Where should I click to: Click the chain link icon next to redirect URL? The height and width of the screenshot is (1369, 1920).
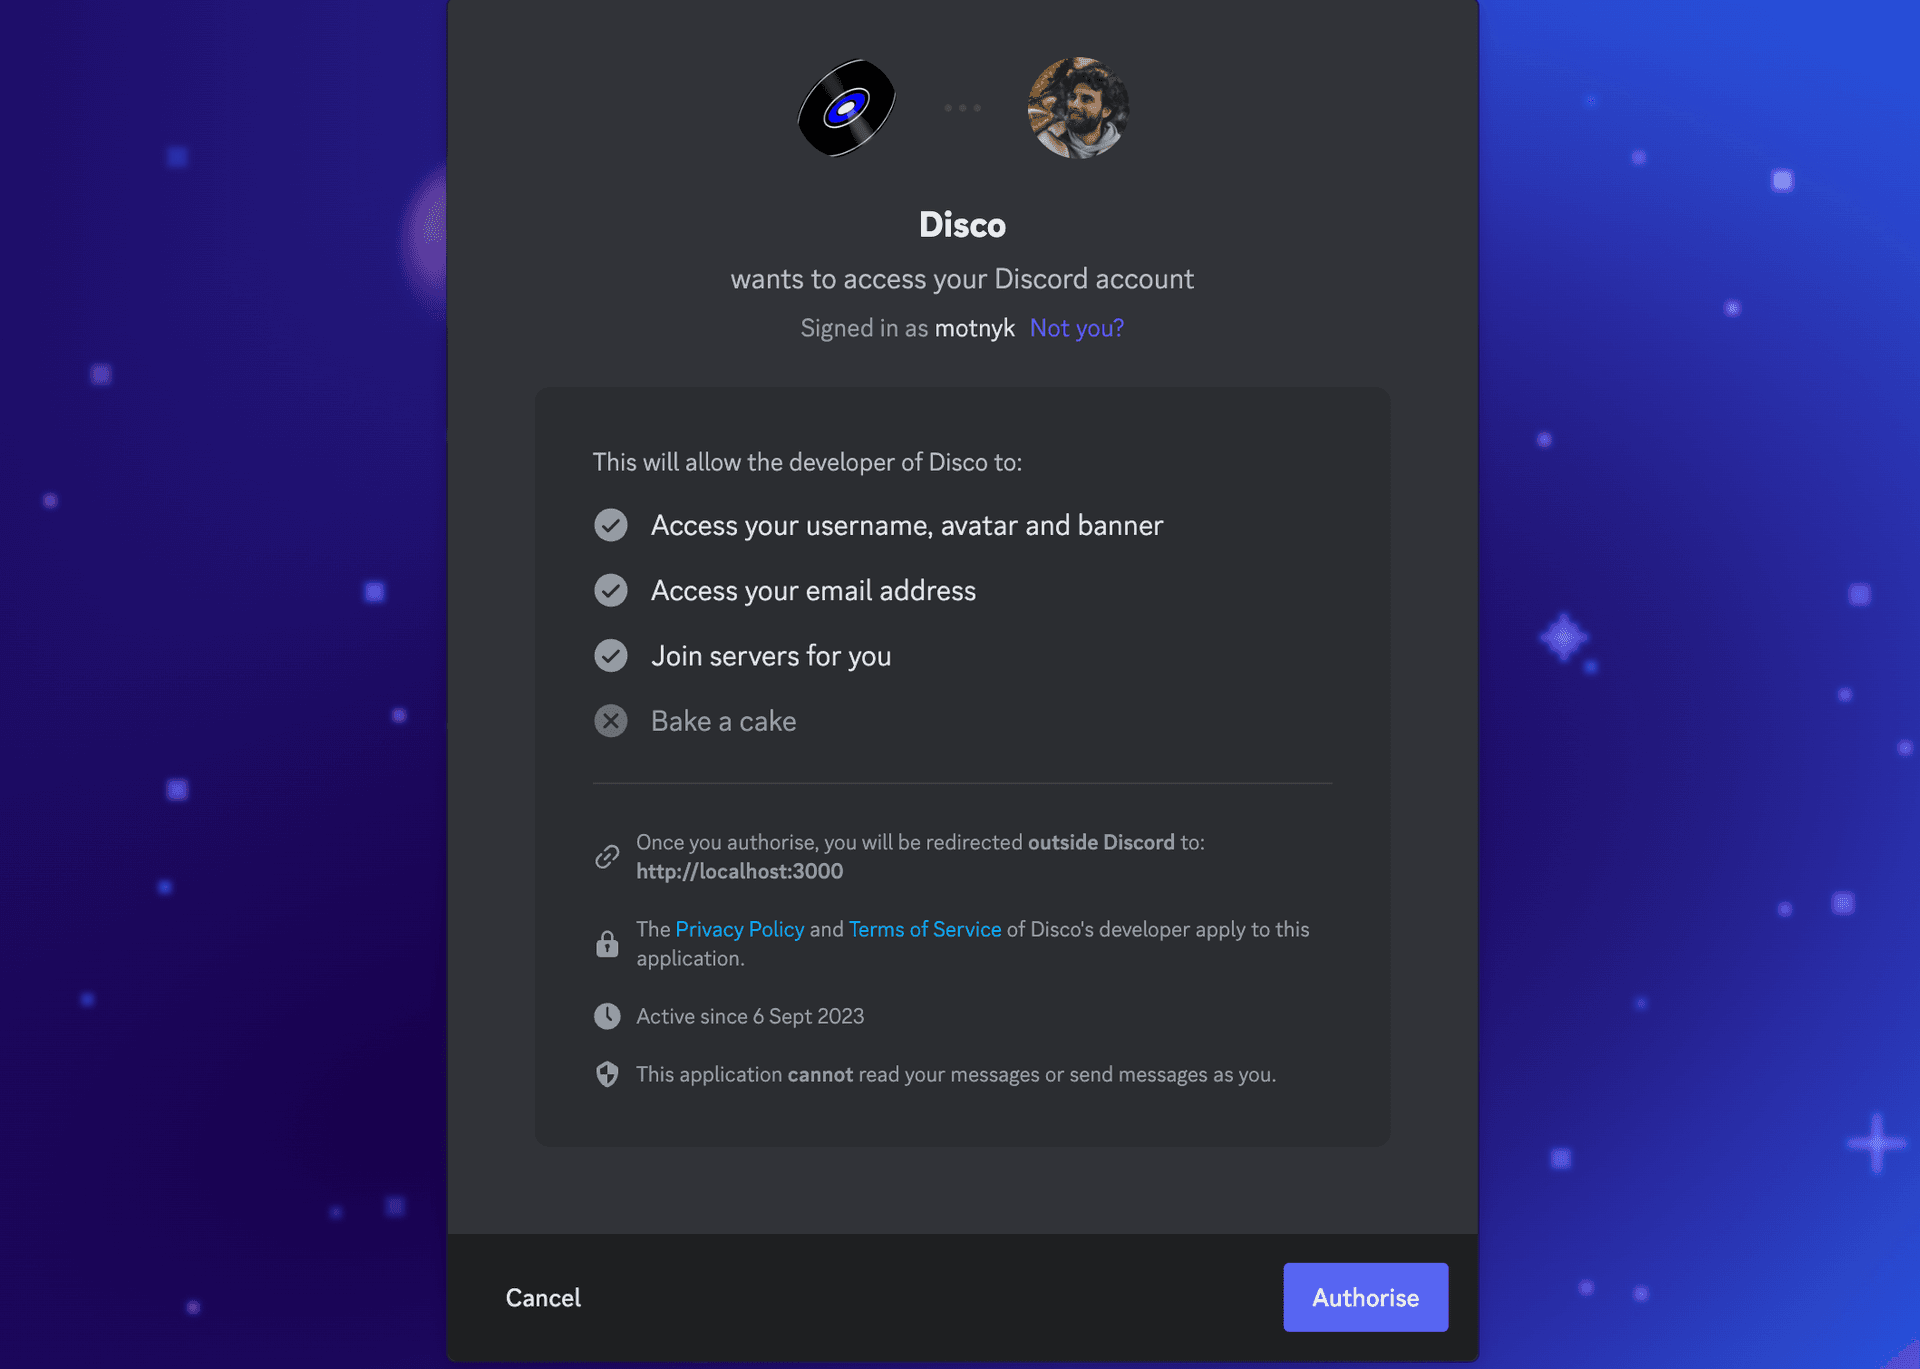tap(606, 856)
